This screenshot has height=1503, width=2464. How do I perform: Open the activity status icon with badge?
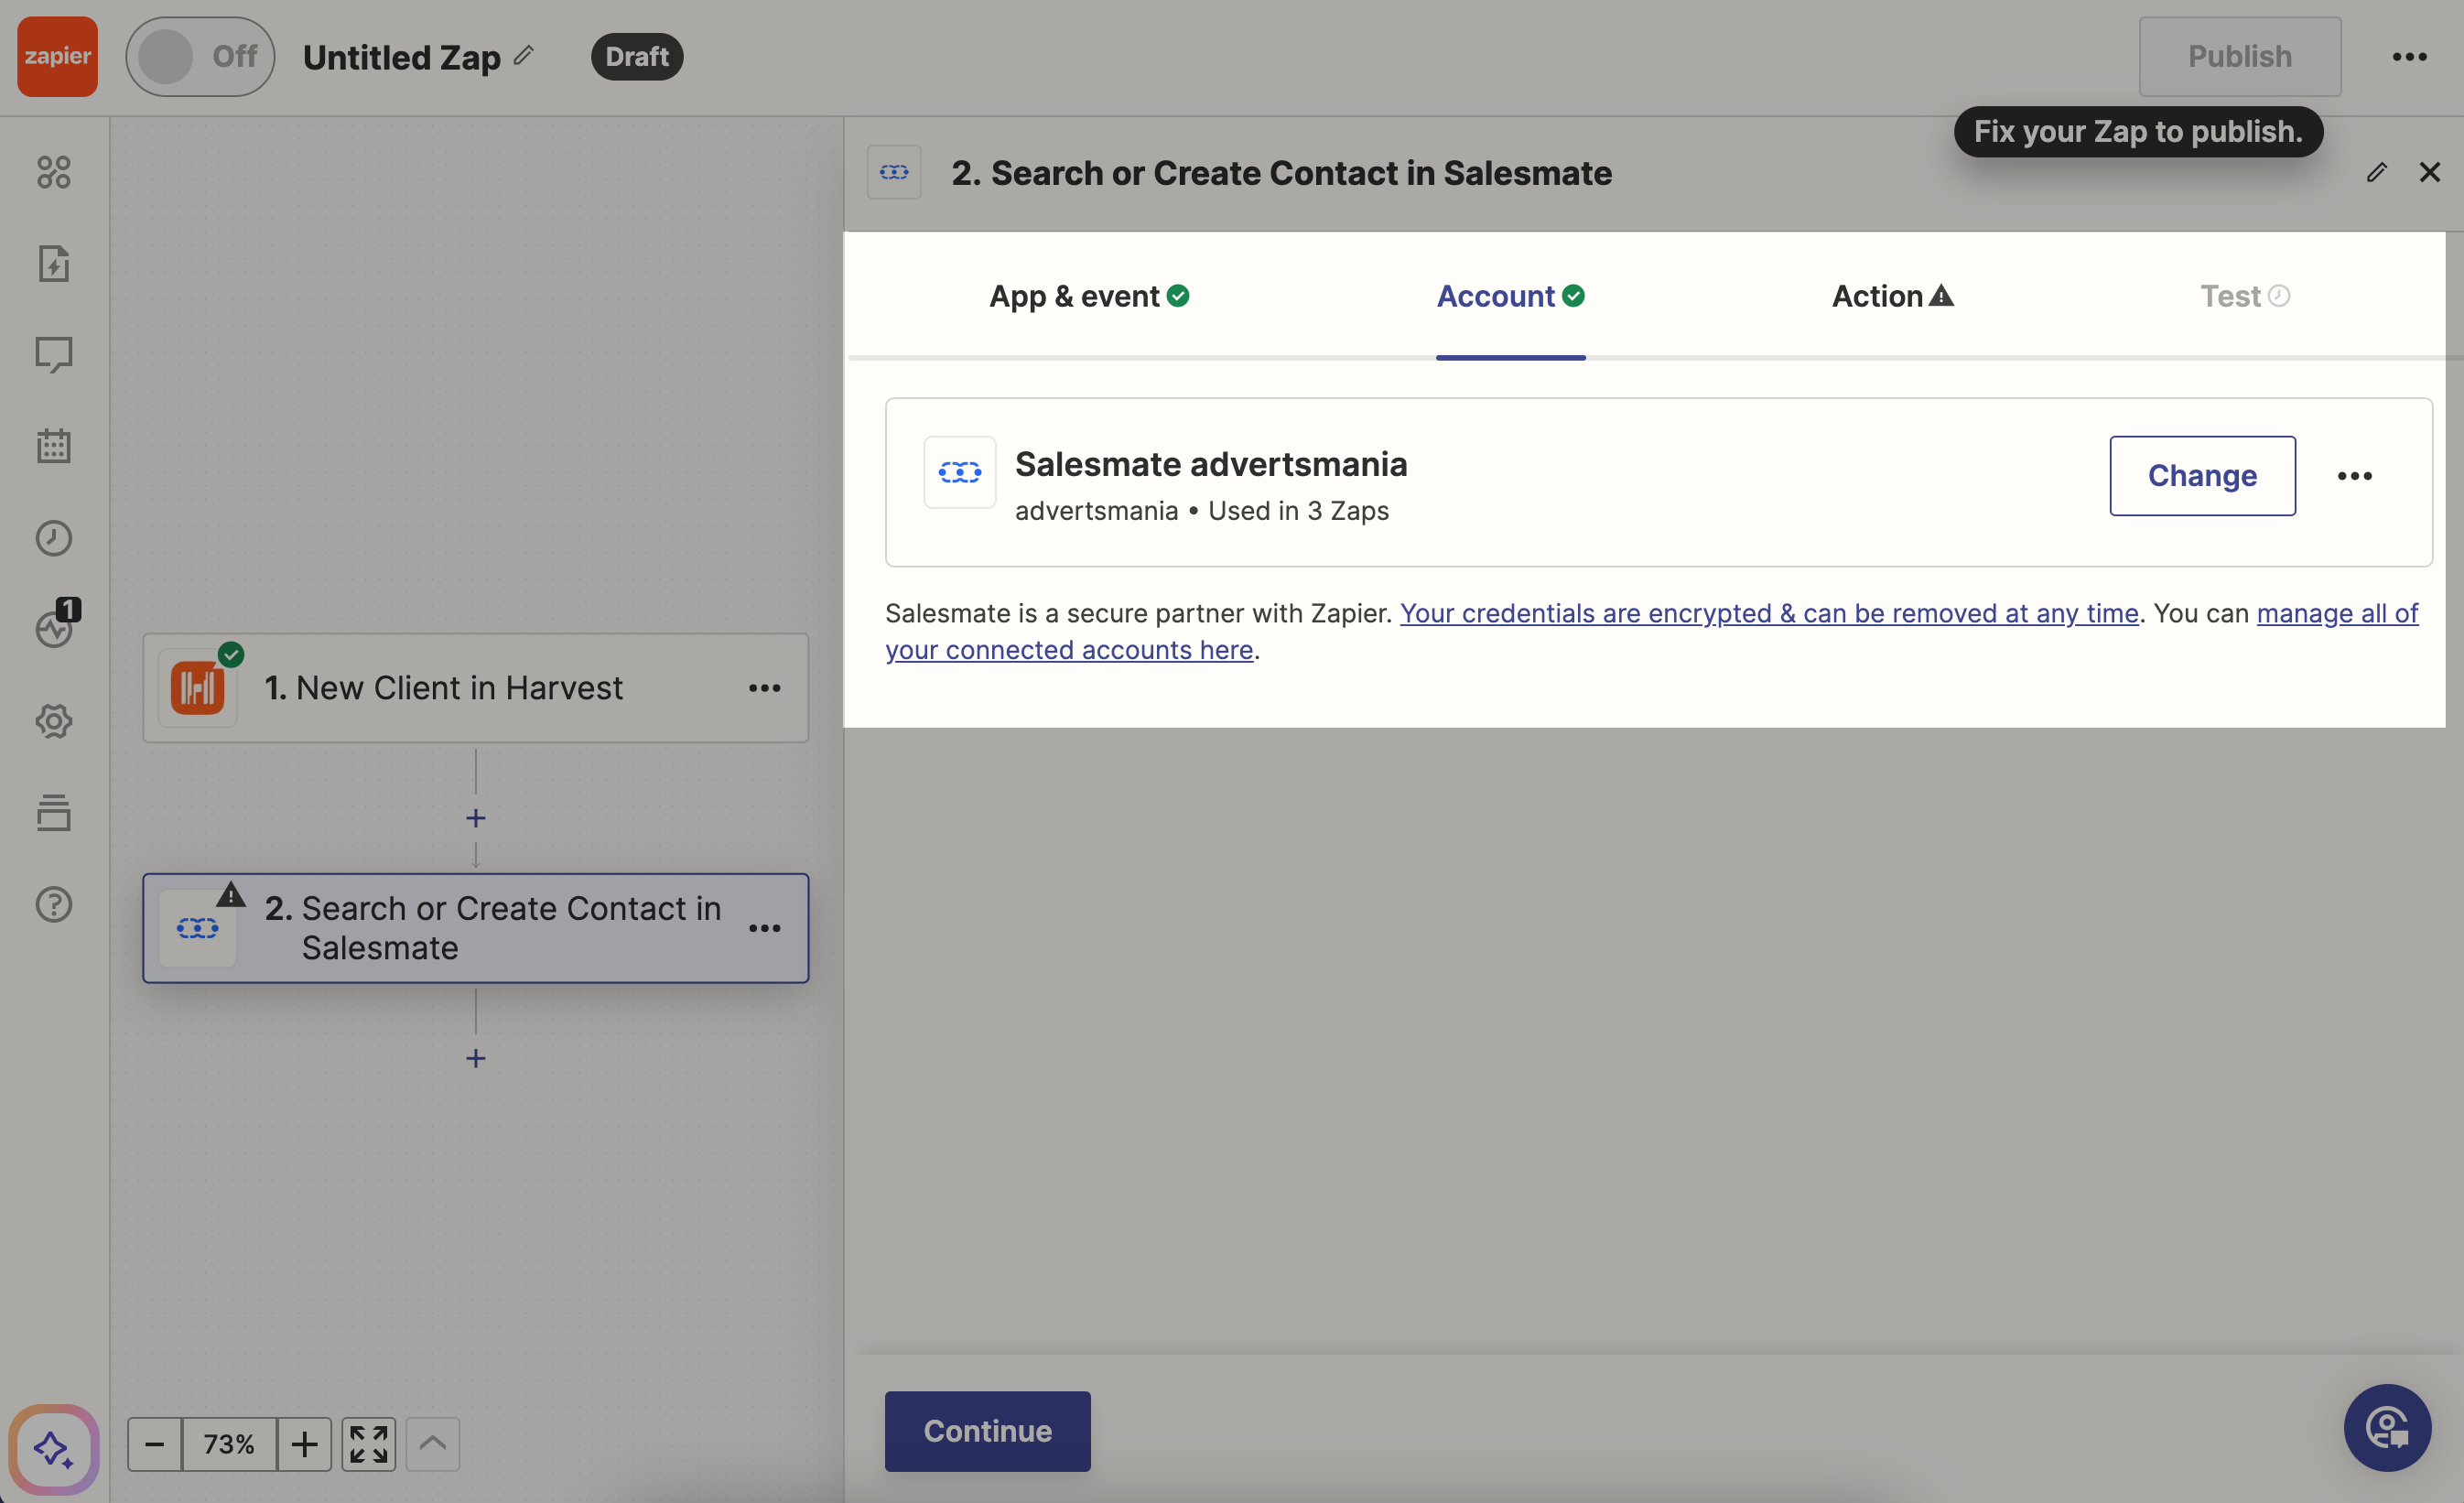coord(57,624)
